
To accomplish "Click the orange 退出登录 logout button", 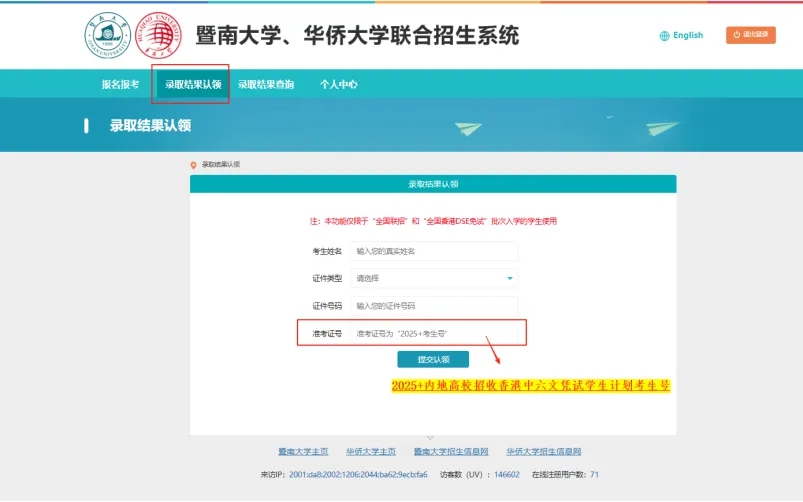I will pos(750,35).
